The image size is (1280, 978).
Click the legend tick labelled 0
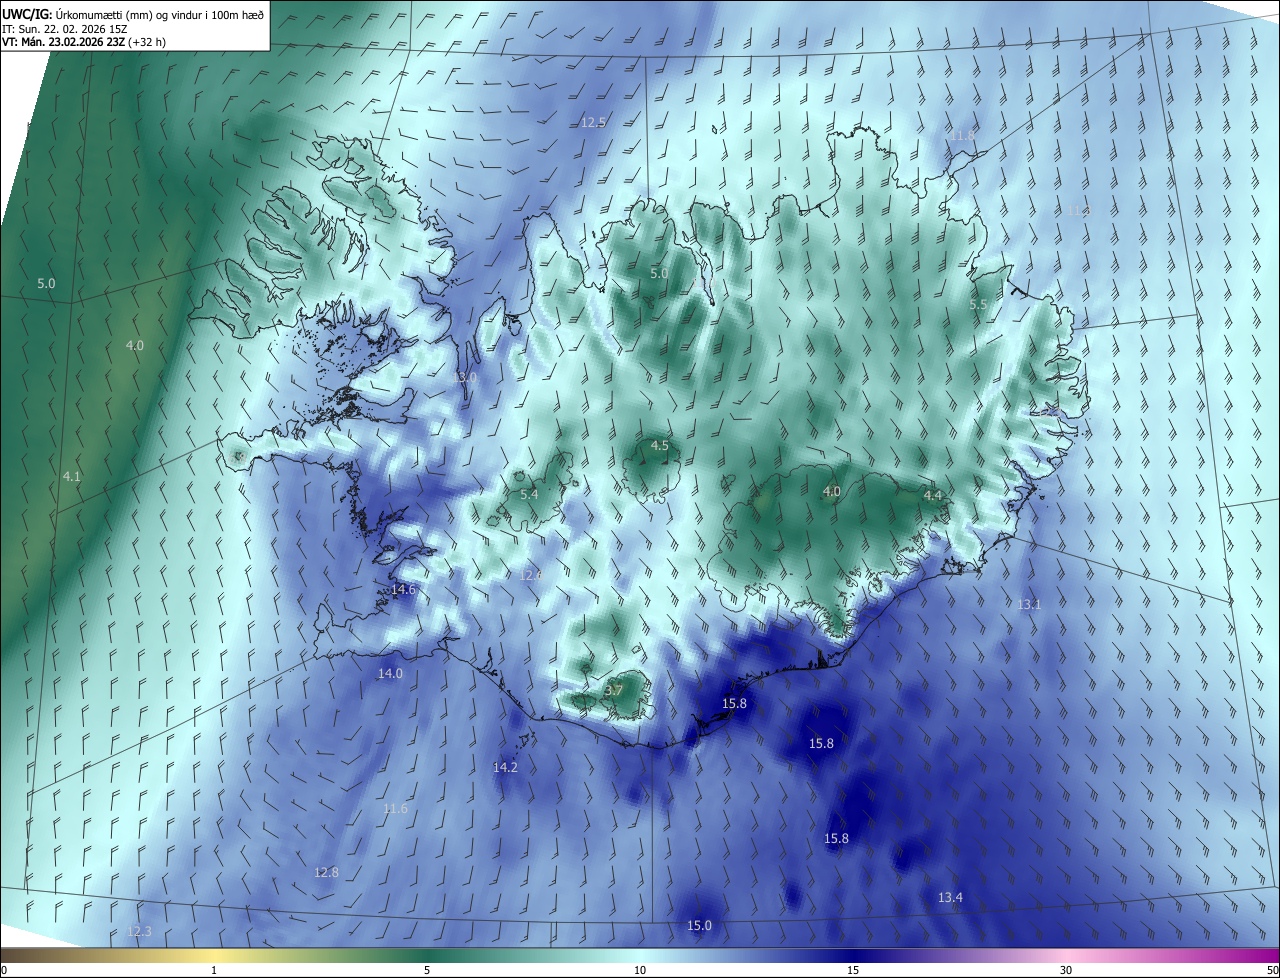[x=4, y=971]
